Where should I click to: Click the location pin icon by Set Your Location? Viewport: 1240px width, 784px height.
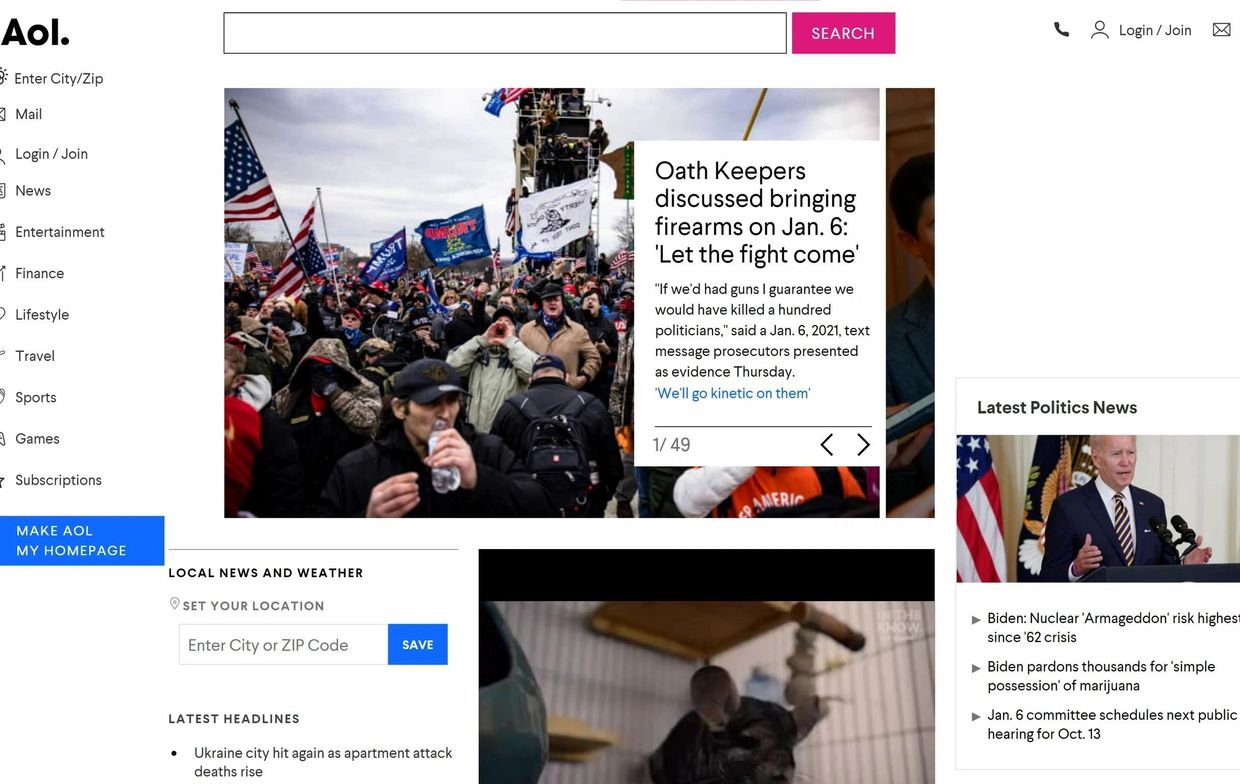coord(175,604)
